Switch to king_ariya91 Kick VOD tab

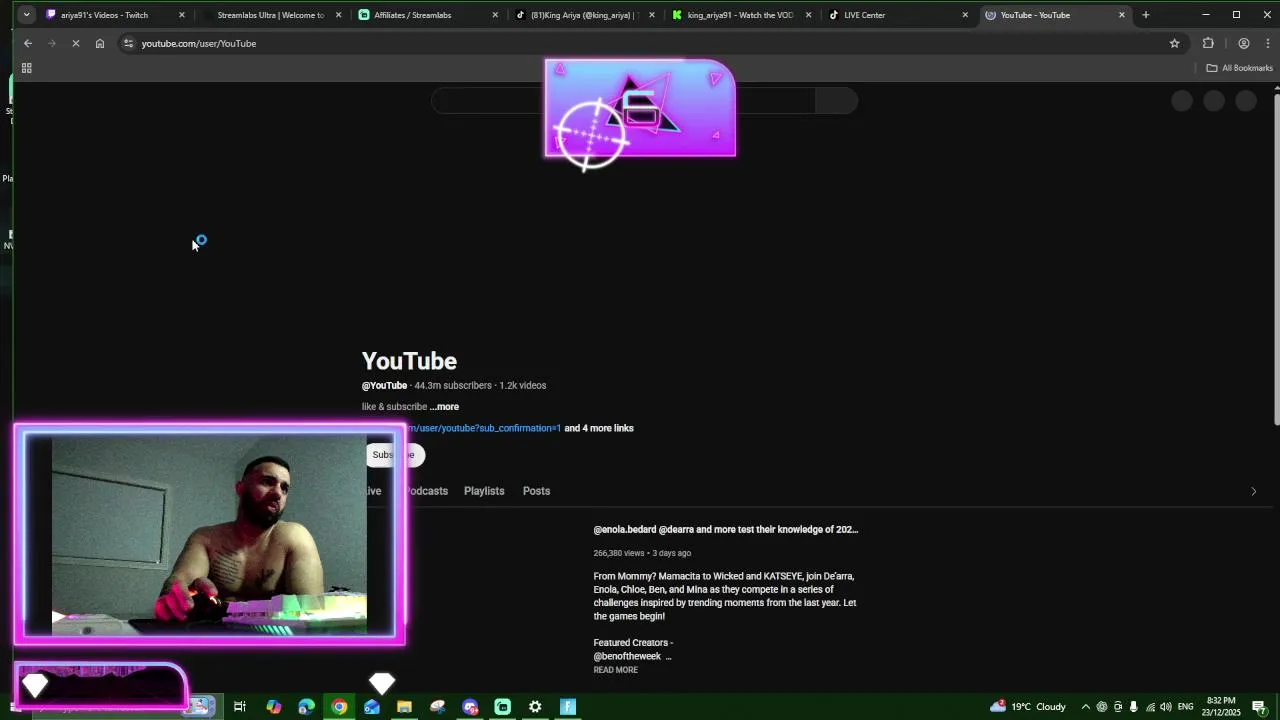tap(740, 15)
